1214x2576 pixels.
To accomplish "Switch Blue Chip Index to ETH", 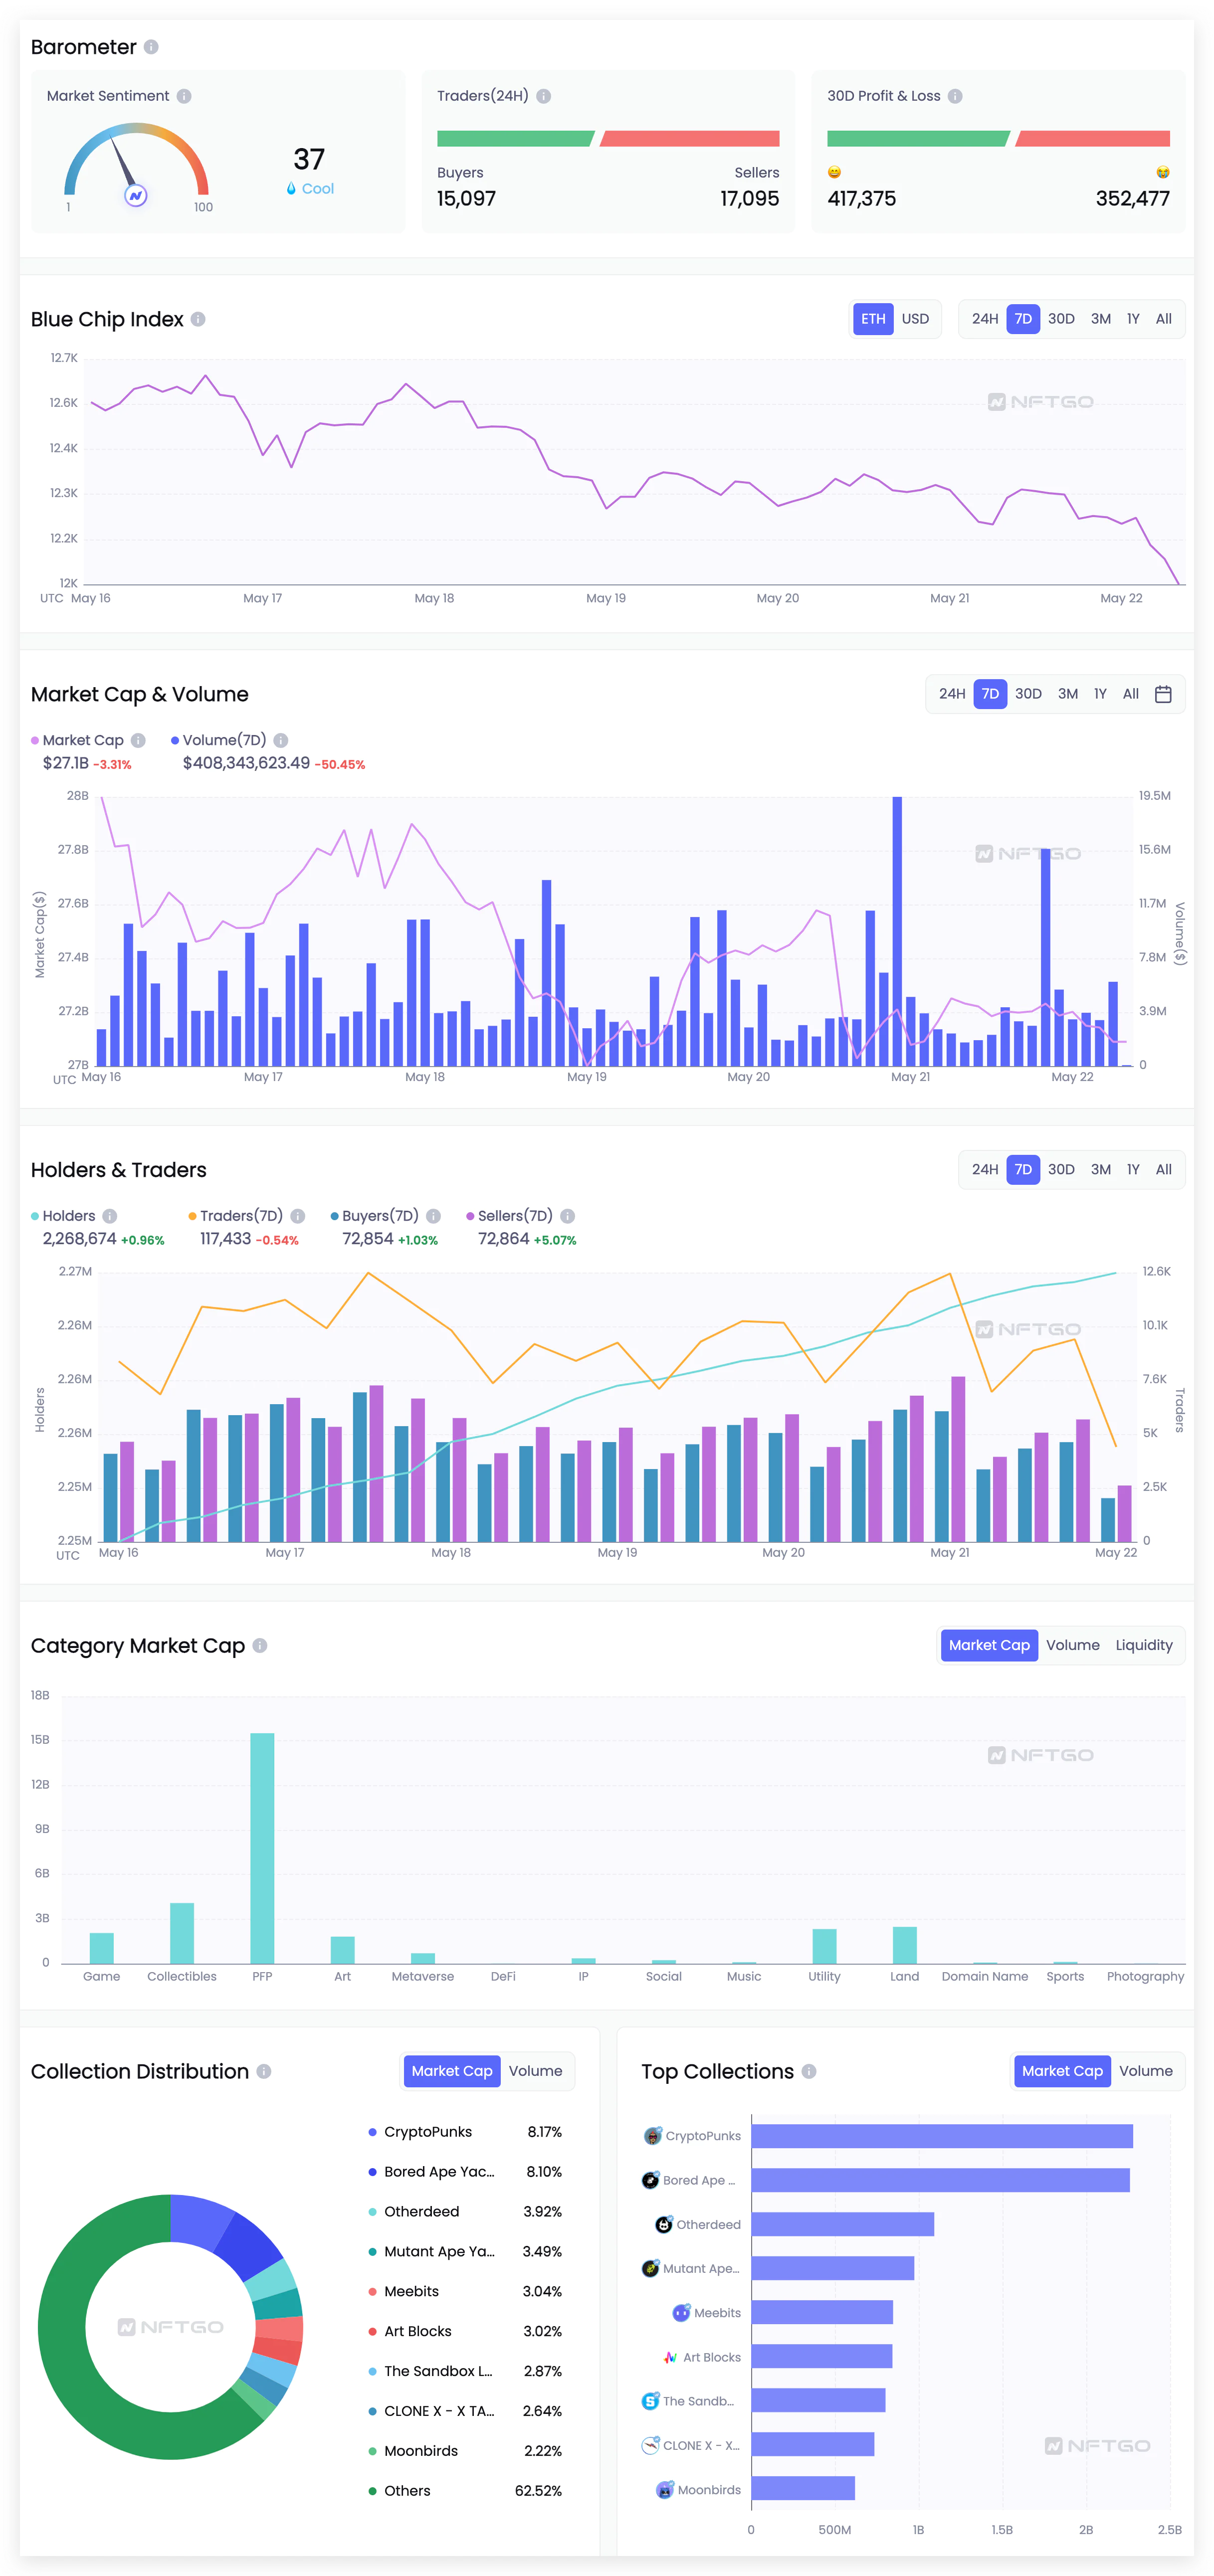I will pyautogui.click(x=873, y=319).
